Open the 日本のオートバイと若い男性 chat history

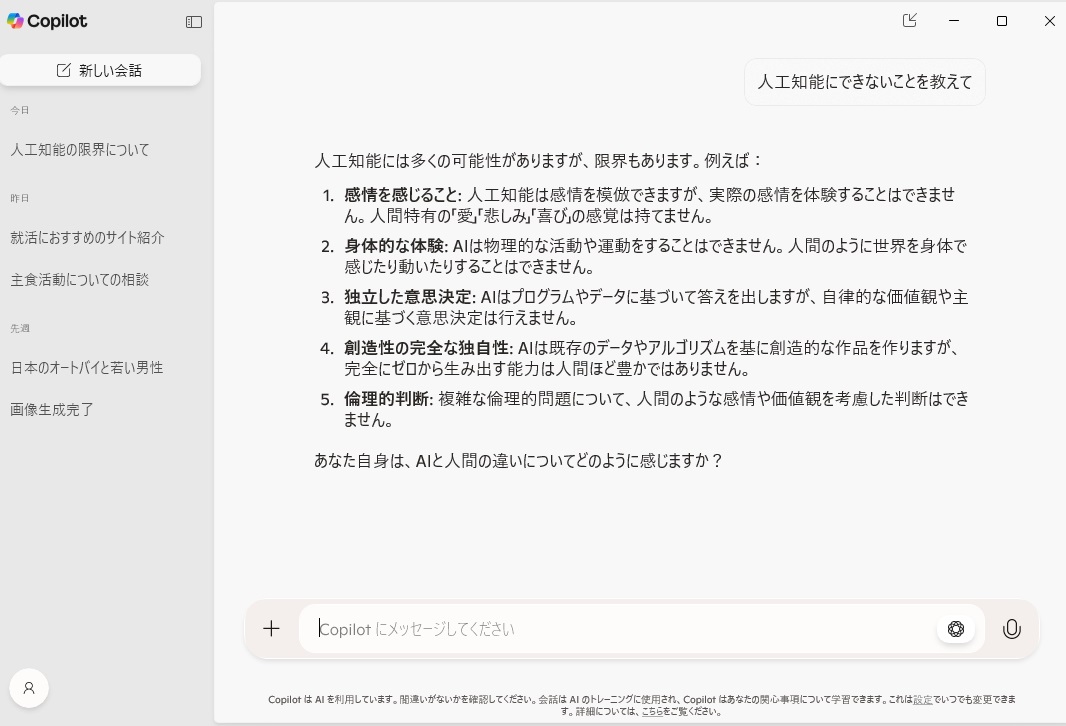[x=86, y=368]
